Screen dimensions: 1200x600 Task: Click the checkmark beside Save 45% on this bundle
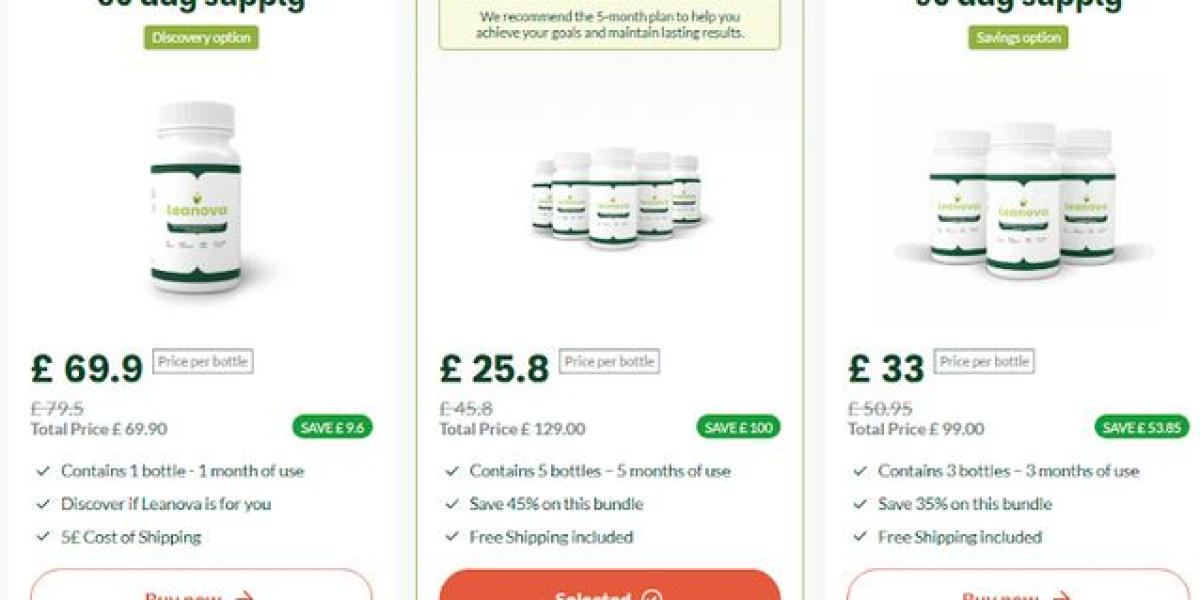pos(451,504)
